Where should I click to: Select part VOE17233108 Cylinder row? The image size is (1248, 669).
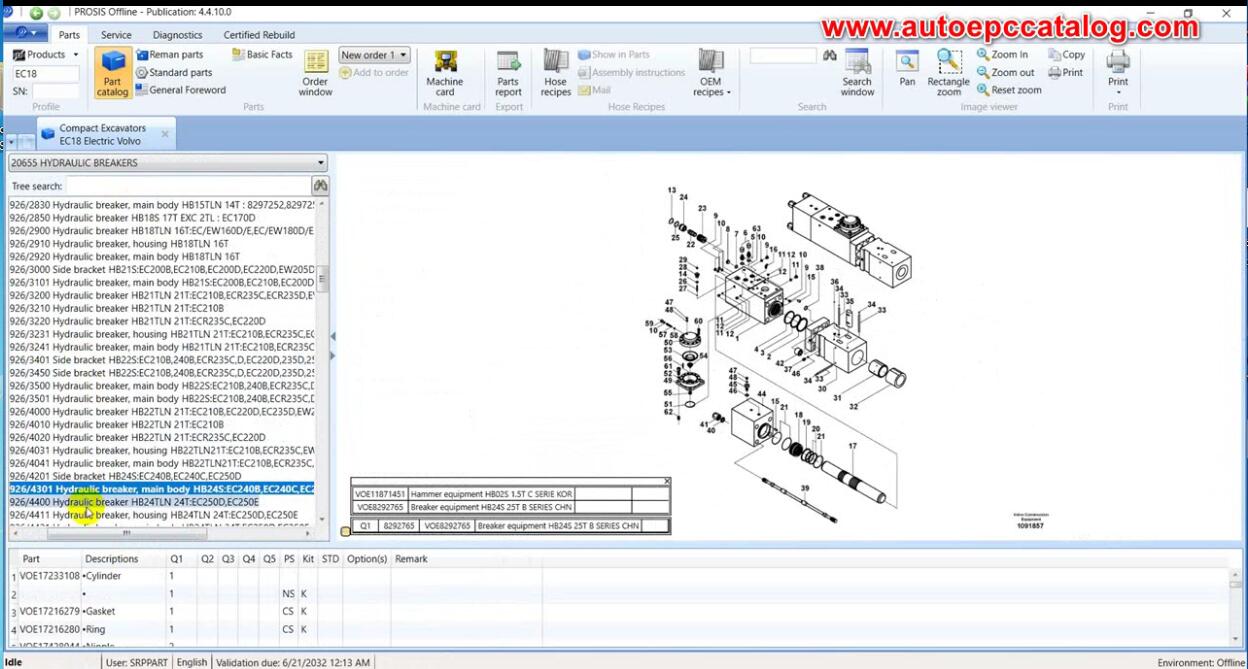click(x=620, y=576)
